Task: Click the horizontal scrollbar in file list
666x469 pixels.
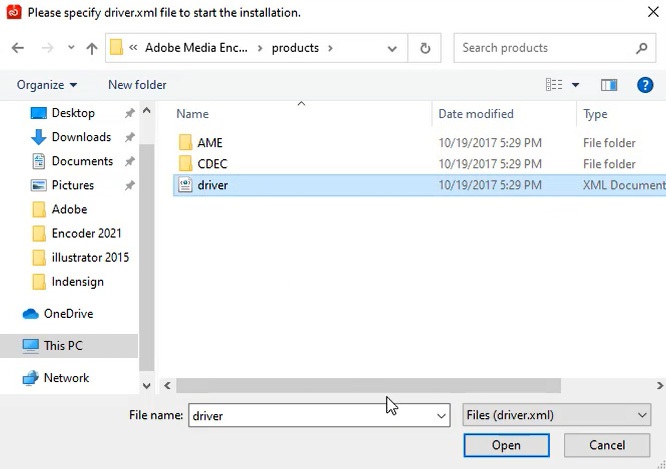Action: click(x=368, y=386)
